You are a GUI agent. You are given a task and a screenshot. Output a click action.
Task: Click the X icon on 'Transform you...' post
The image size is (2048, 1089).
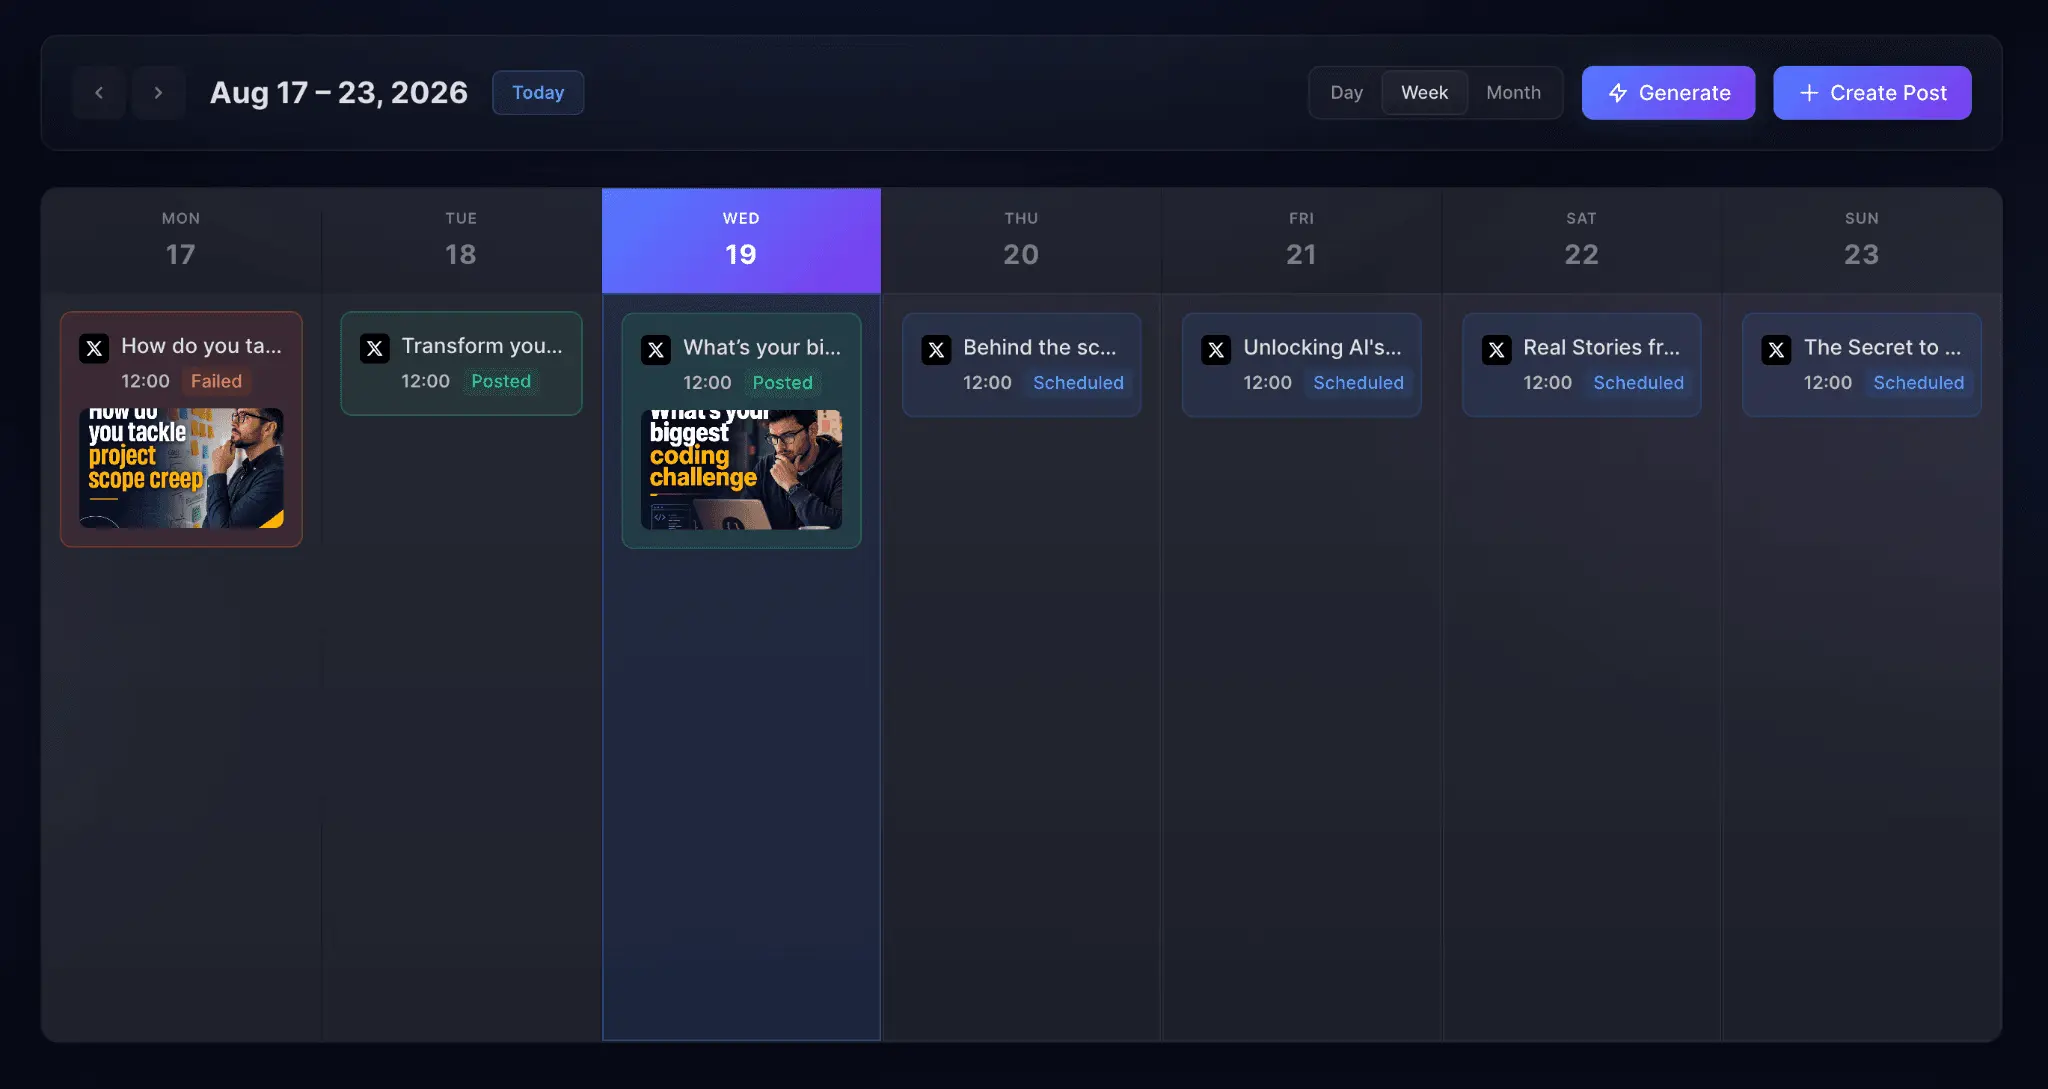[x=375, y=348]
